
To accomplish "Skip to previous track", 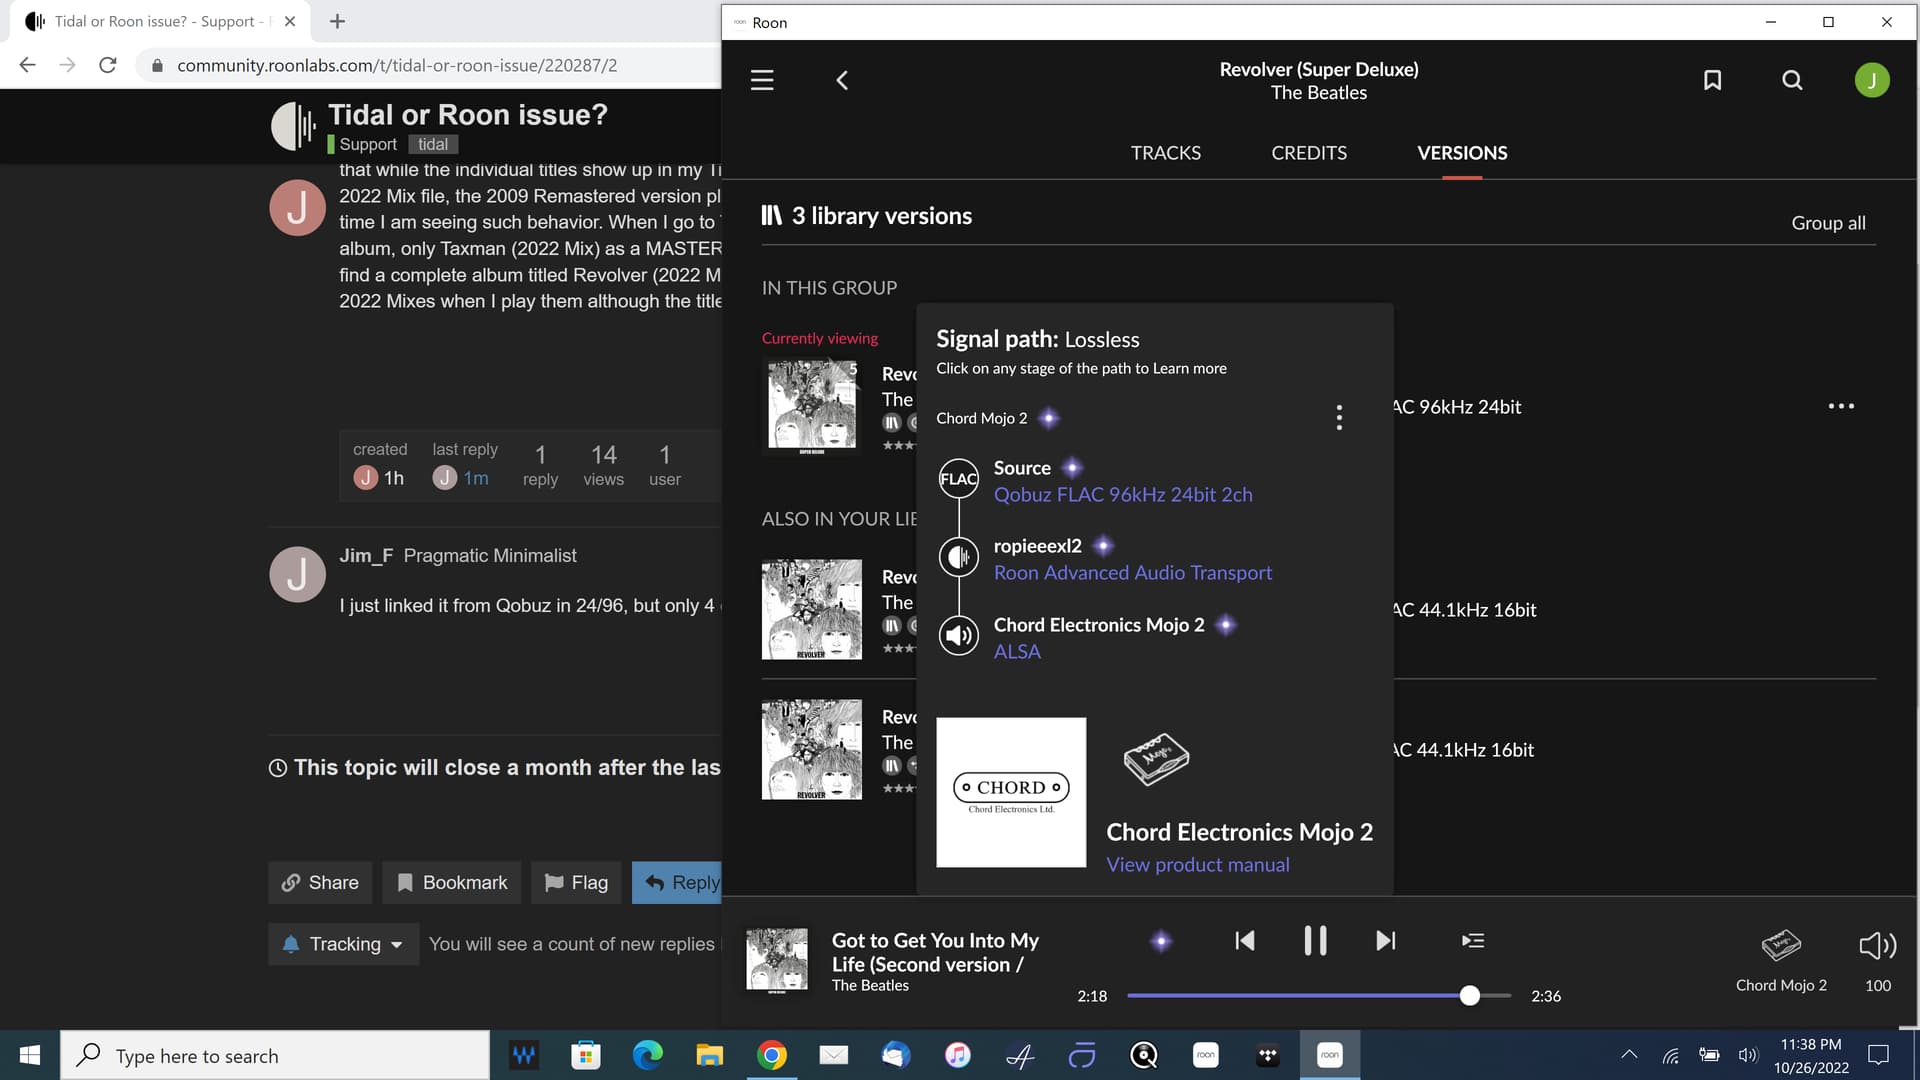I will coord(1244,941).
